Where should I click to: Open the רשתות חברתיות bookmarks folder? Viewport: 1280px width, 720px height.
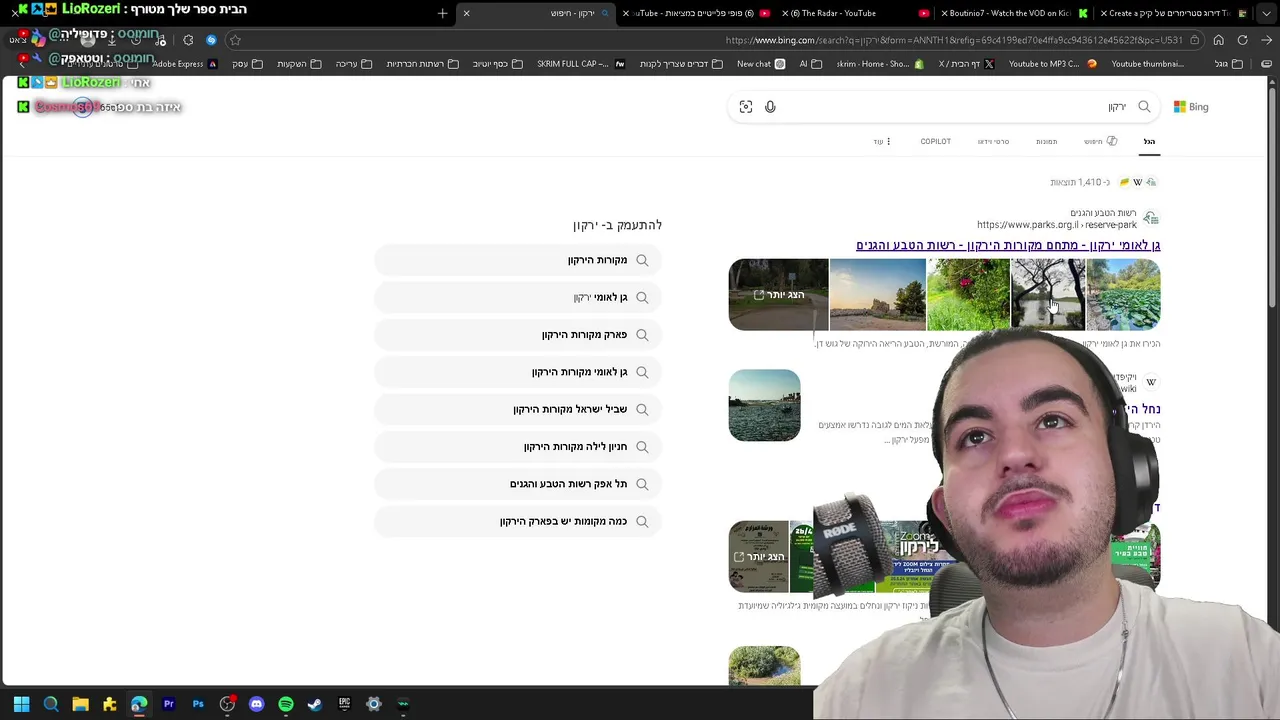(x=422, y=64)
